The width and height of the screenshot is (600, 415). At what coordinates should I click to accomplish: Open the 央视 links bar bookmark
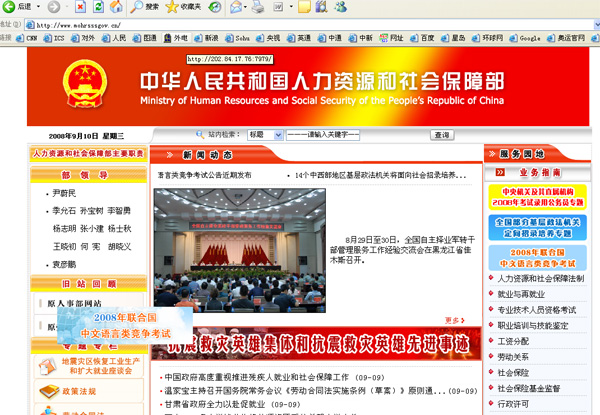pos(268,38)
